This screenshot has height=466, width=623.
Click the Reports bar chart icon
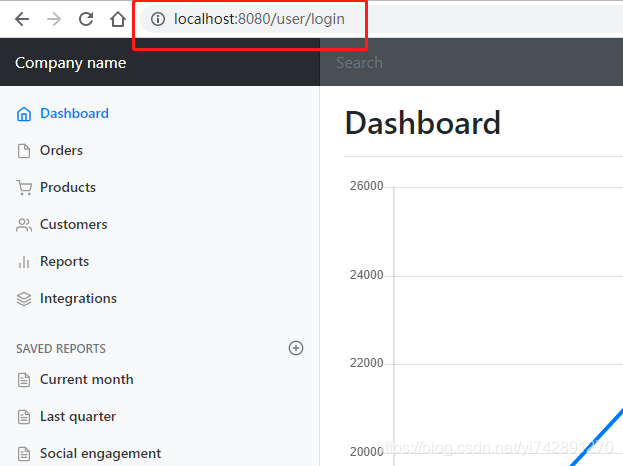(24, 262)
